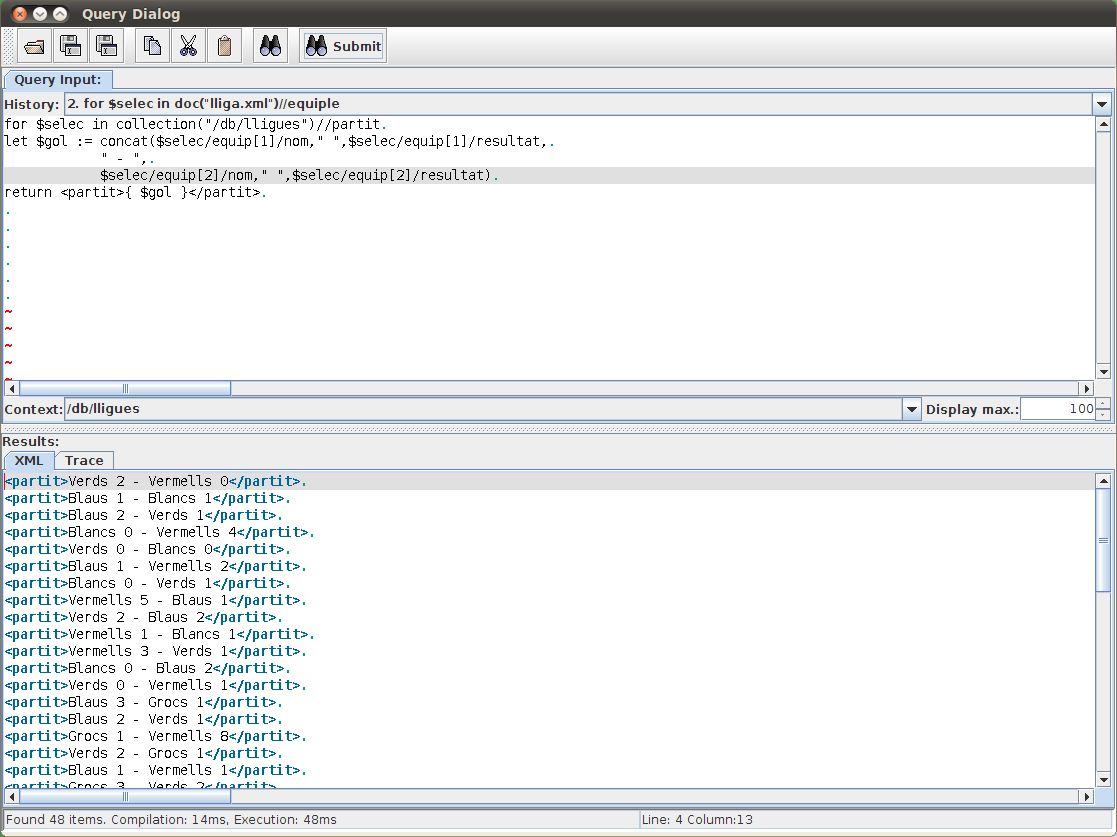Click the copy icon in toolbar
This screenshot has width=1117, height=837.
tap(152, 46)
